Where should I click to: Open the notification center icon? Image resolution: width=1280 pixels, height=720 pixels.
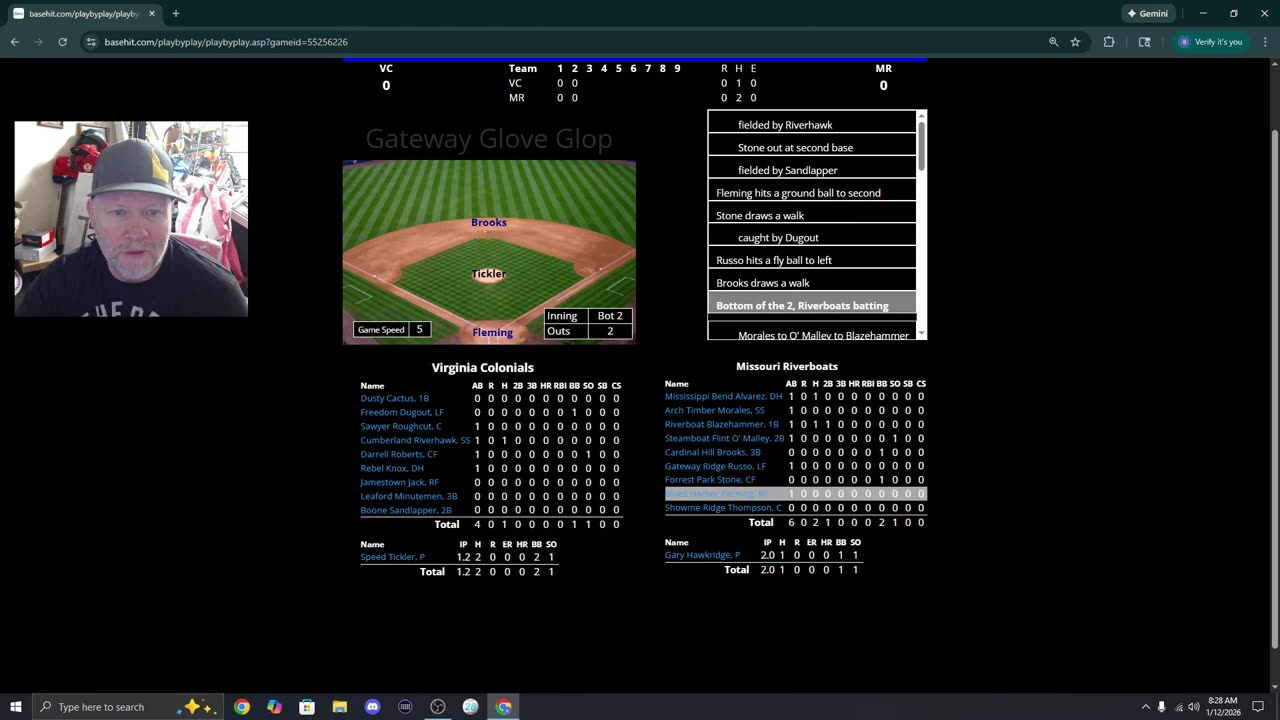[1258, 707]
